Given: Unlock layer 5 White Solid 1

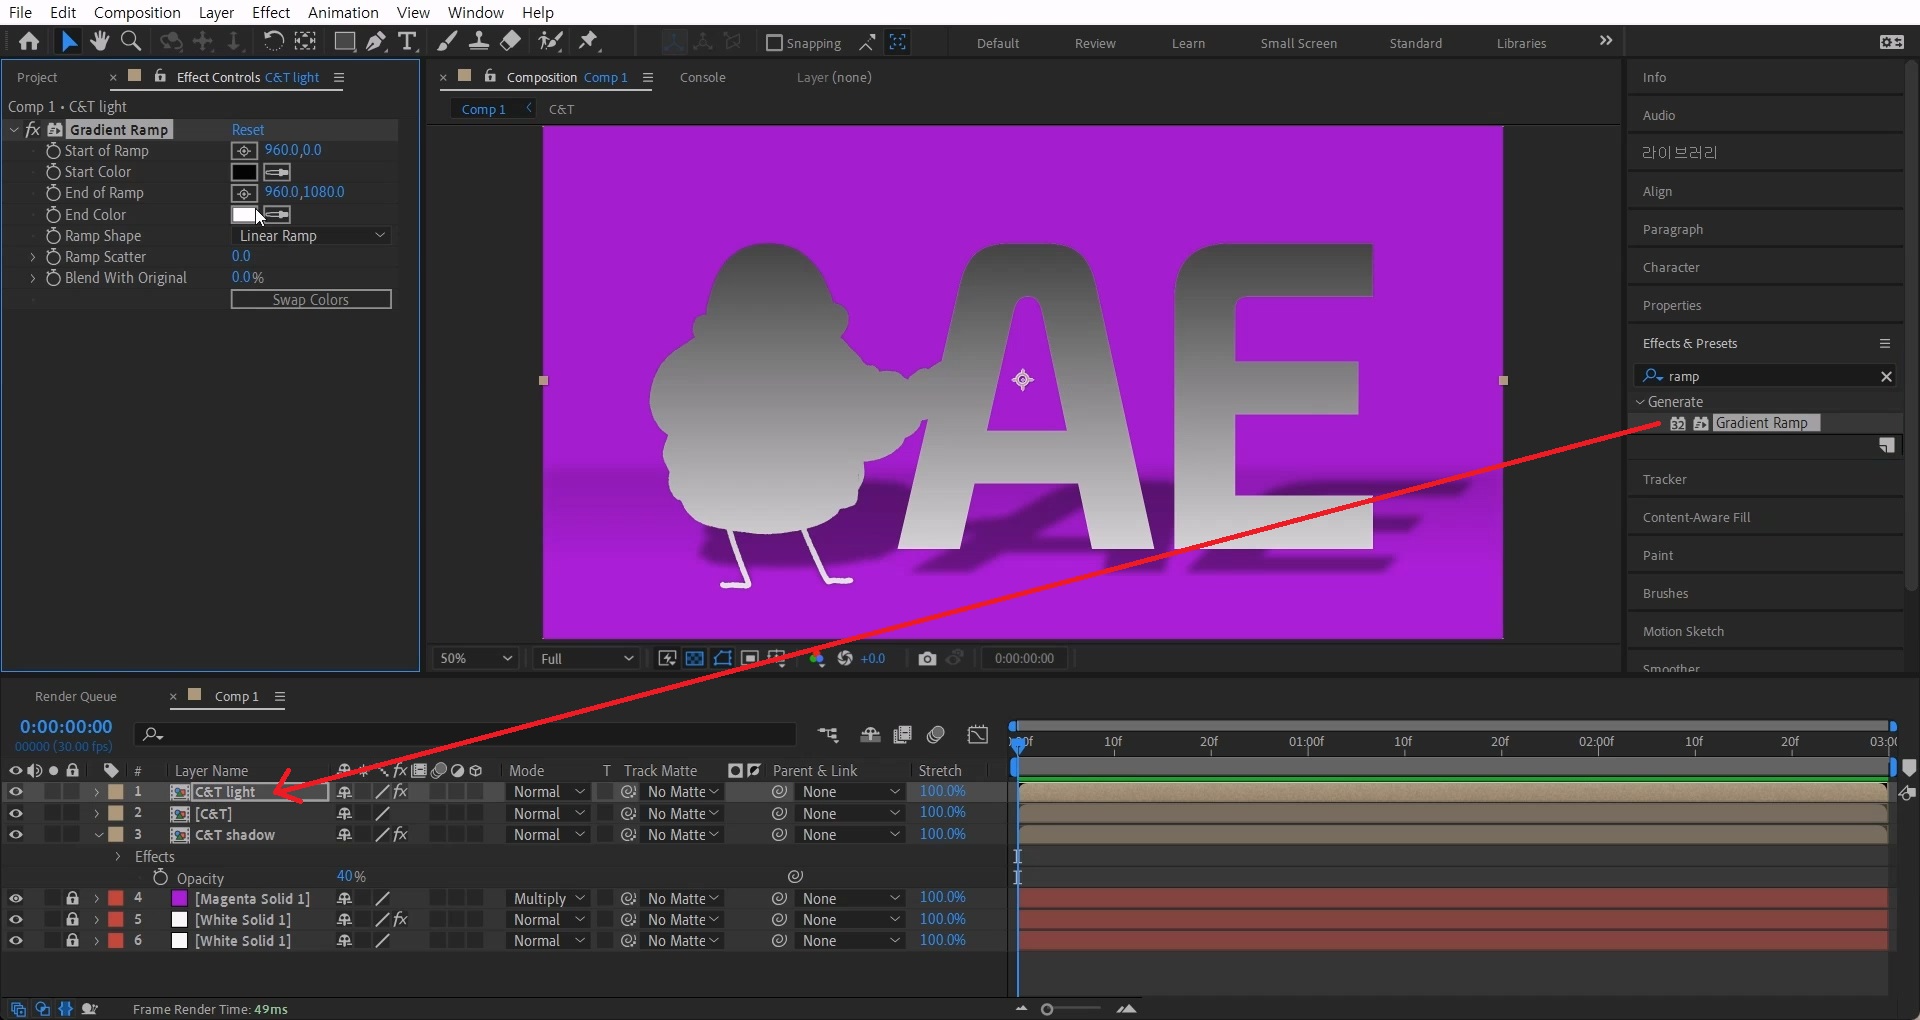Looking at the screenshot, I should pos(72,919).
